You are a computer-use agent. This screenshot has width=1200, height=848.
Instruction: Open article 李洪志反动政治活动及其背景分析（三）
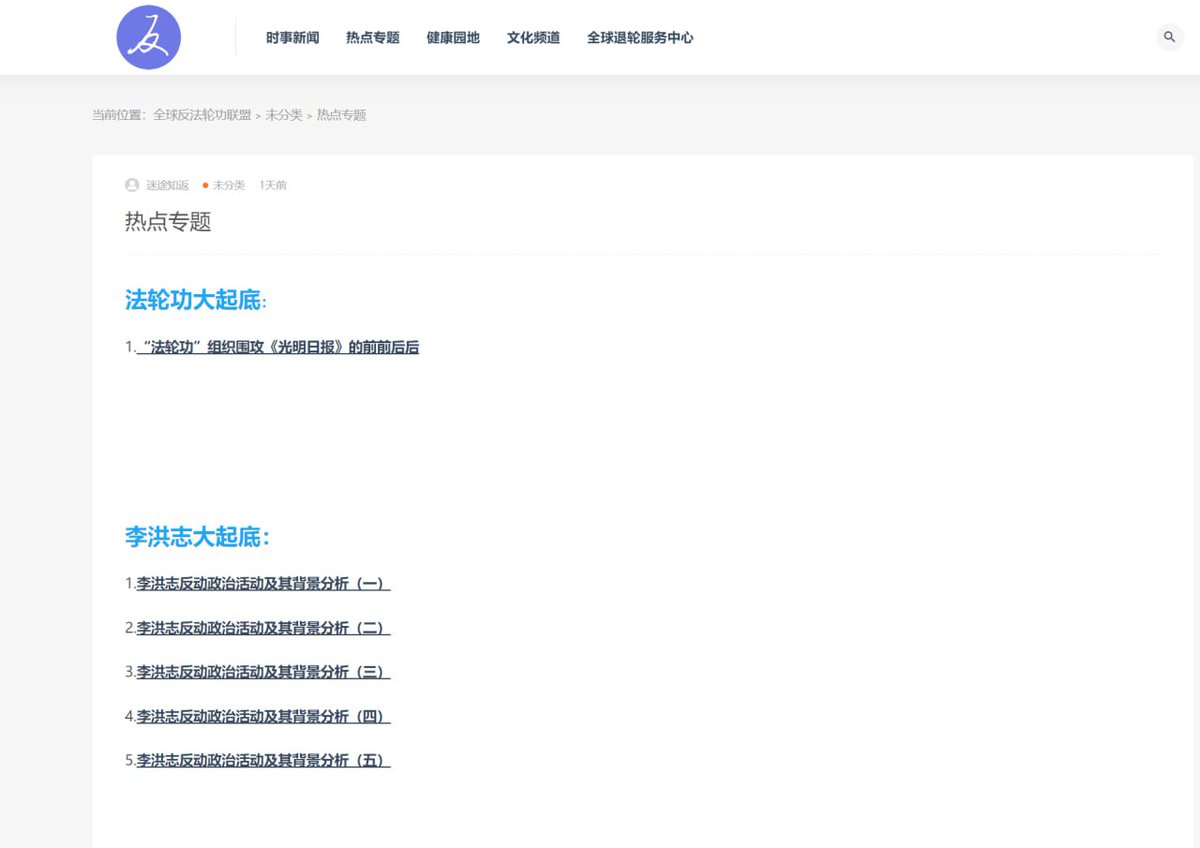point(263,672)
